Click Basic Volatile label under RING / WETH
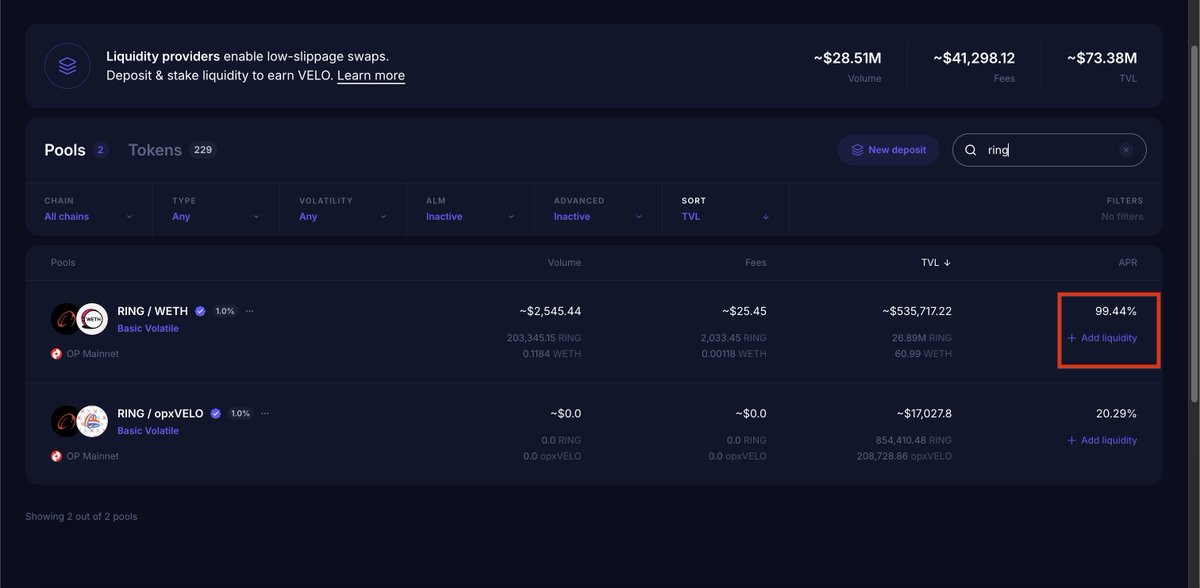 point(148,328)
